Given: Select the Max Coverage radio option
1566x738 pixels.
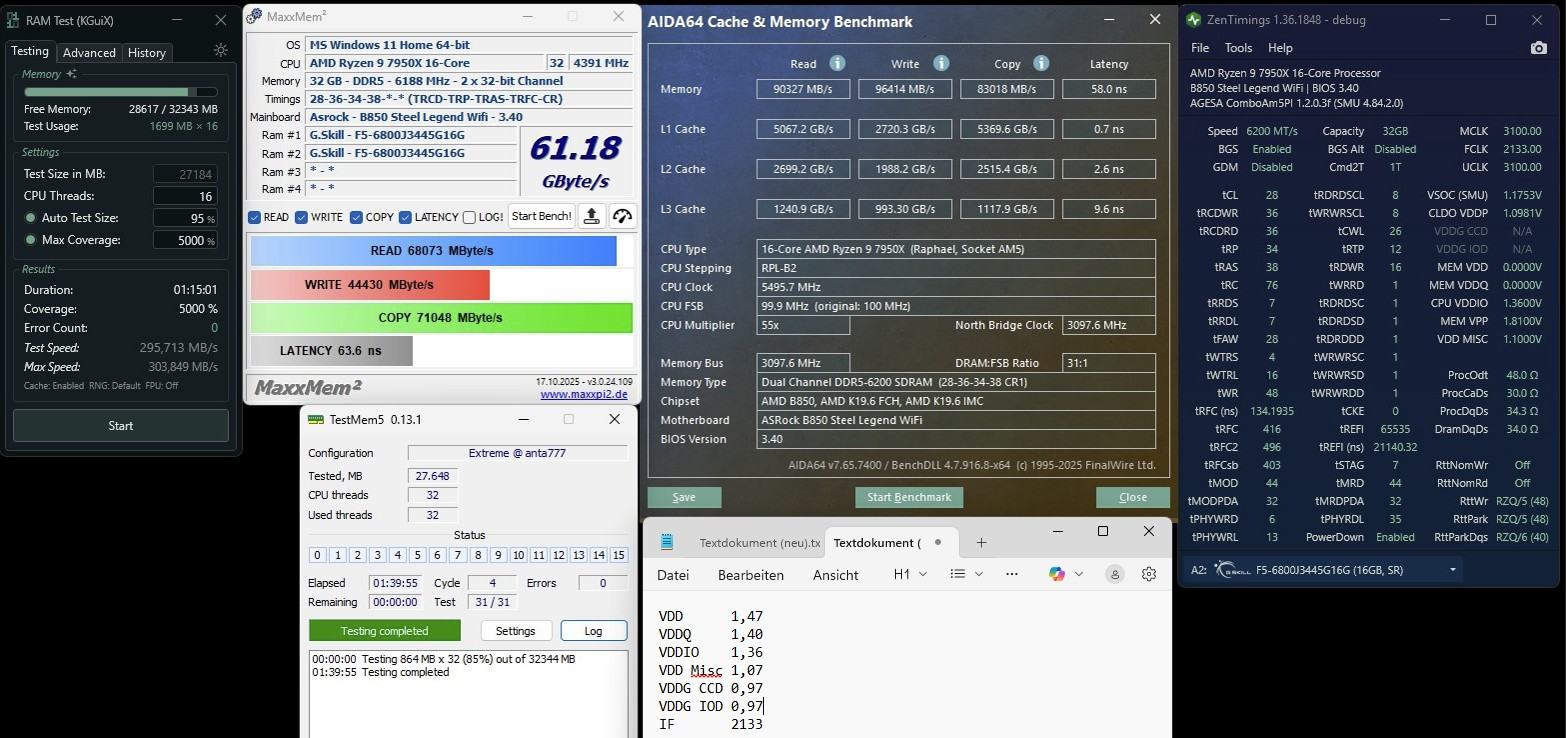Looking at the screenshot, I should pyautogui.click(x=31, y=240).
